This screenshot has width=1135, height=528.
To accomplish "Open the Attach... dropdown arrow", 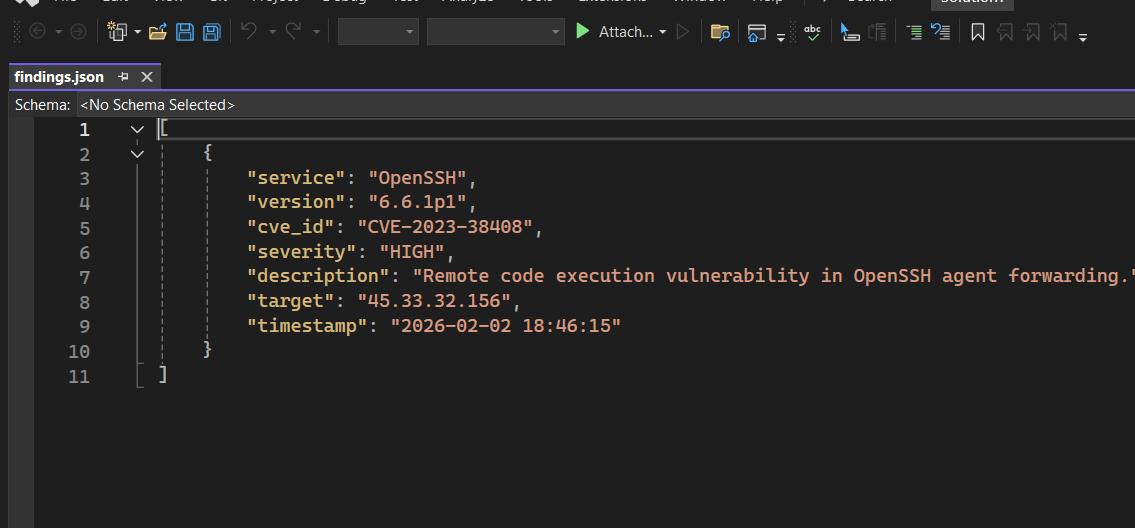I will point(662,32).
